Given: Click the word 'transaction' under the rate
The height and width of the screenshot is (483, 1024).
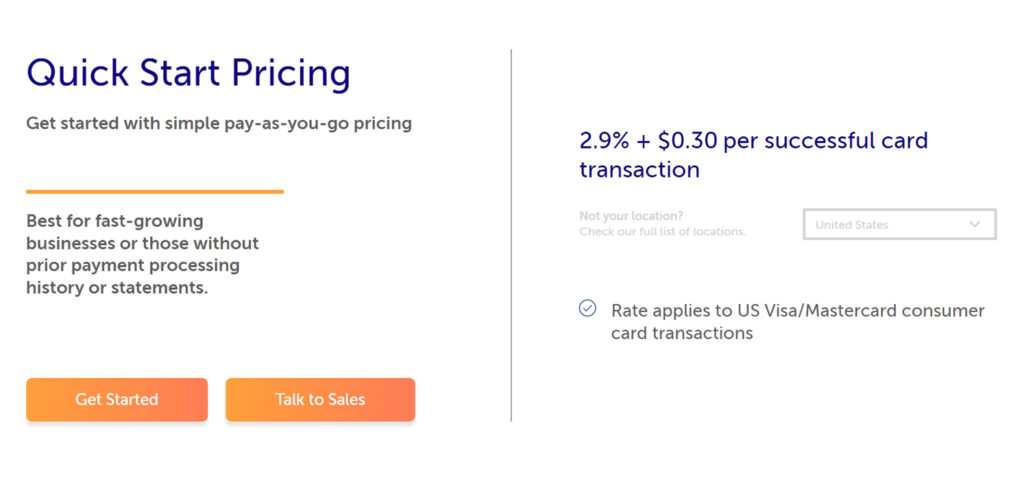Looking at the screenshot, I should 639,170.
